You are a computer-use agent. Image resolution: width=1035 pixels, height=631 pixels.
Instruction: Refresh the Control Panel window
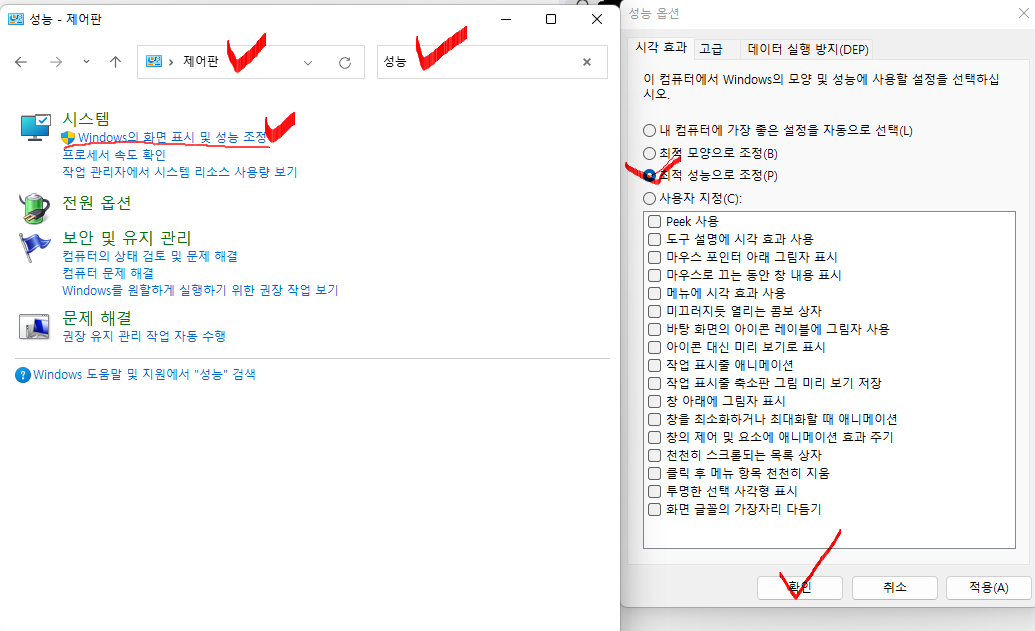(345, 63)
